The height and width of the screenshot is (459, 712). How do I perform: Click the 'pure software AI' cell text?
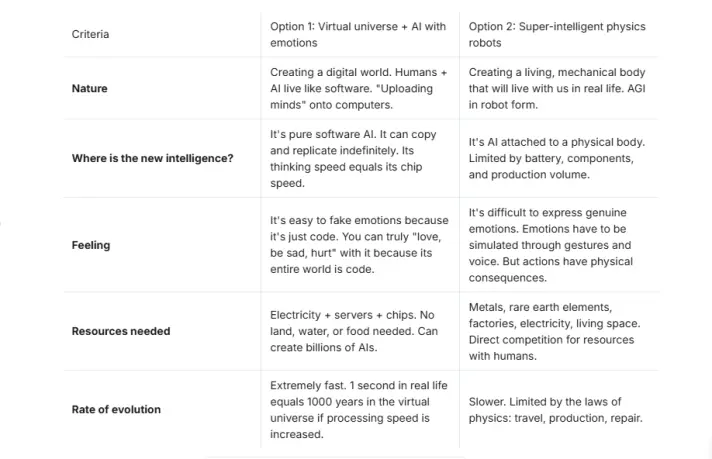tap(353, 159)
